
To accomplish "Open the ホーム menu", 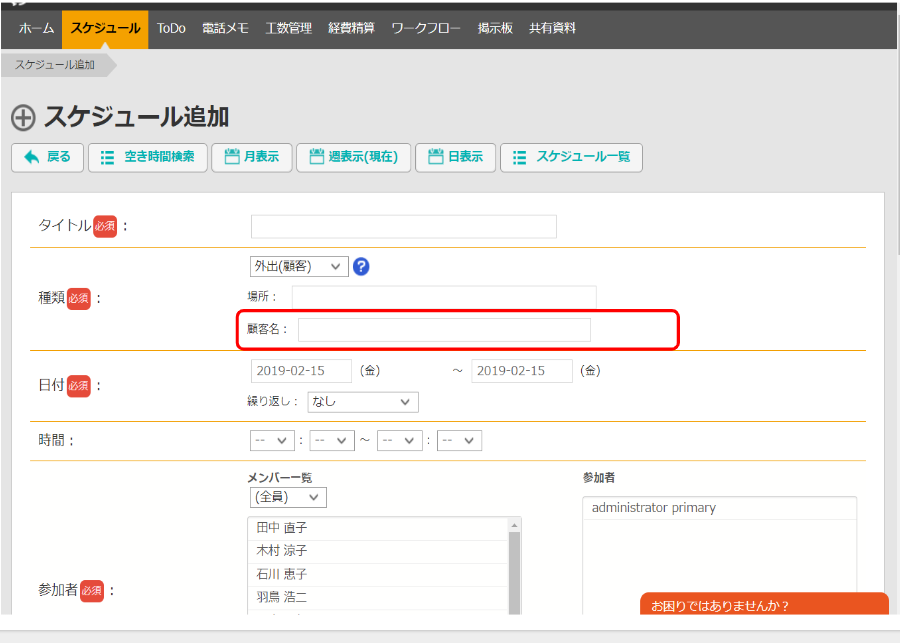I will click(x=36, y=28).
